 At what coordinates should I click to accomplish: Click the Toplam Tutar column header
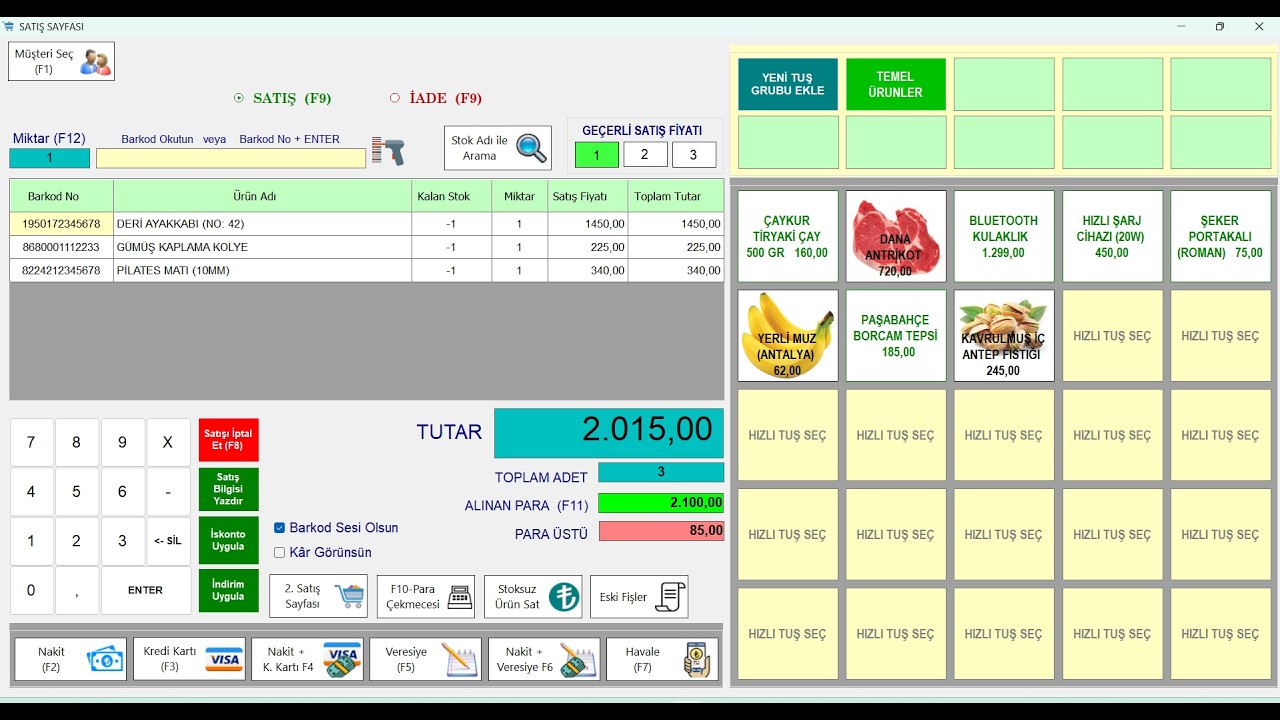tap(676, 196)
